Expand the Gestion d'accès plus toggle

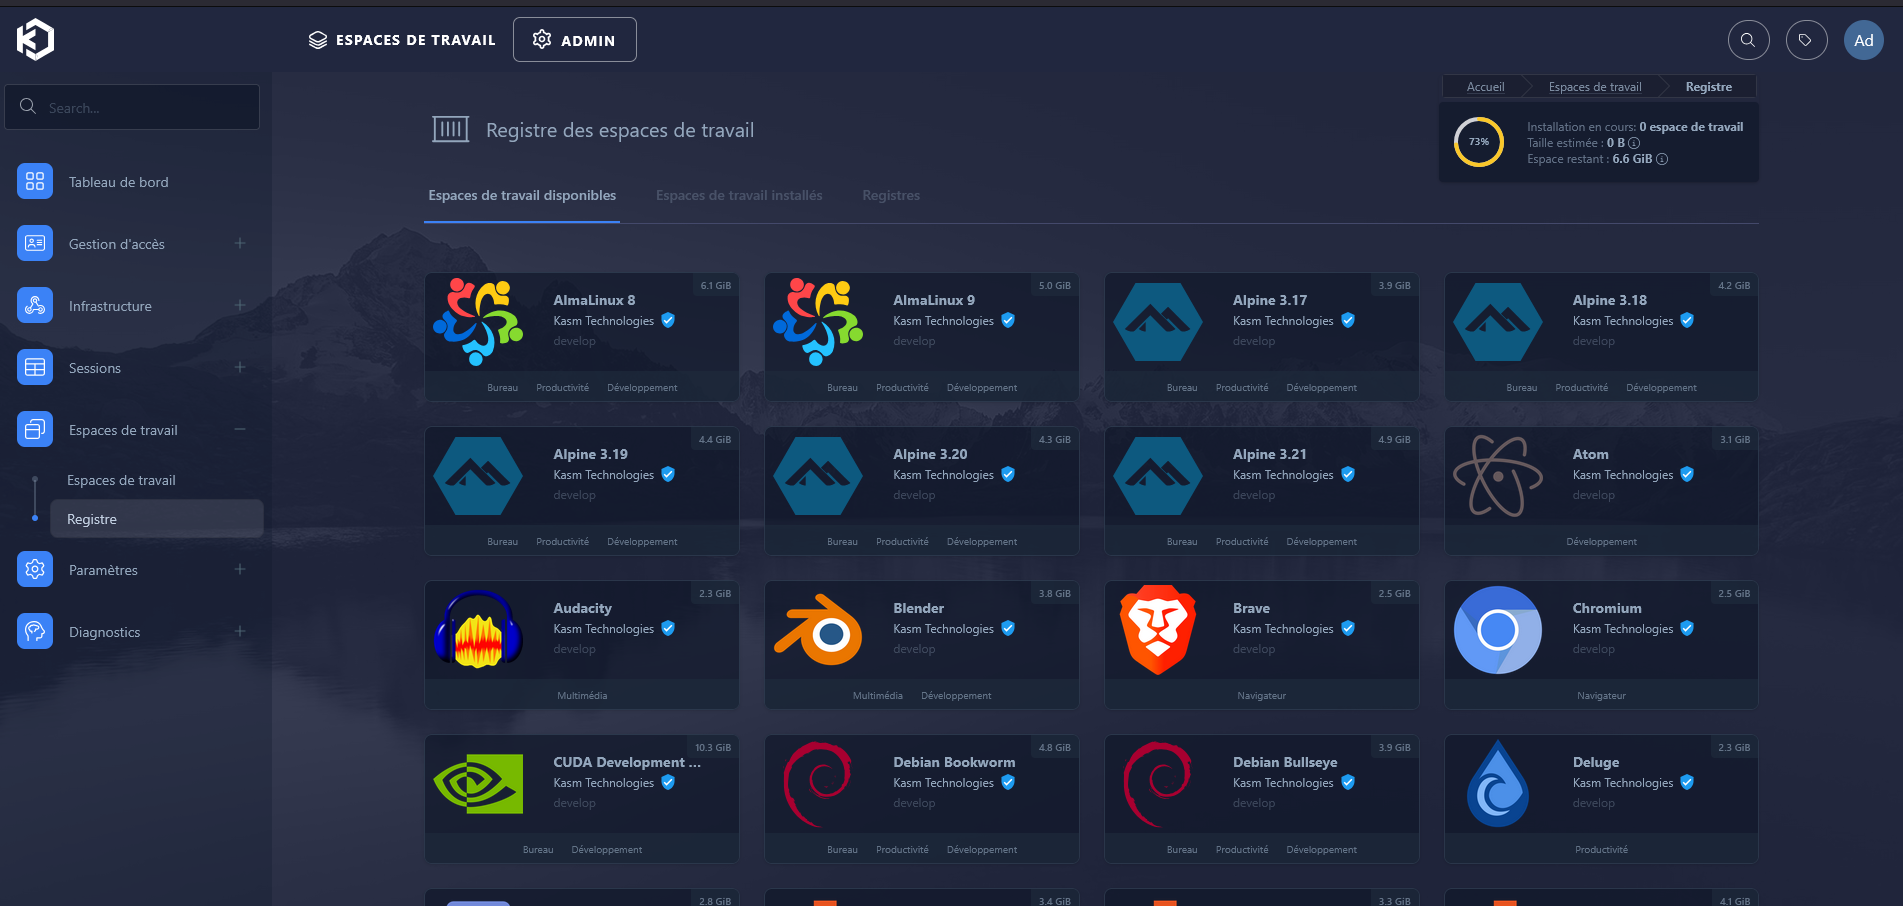(x=240, y=243)
